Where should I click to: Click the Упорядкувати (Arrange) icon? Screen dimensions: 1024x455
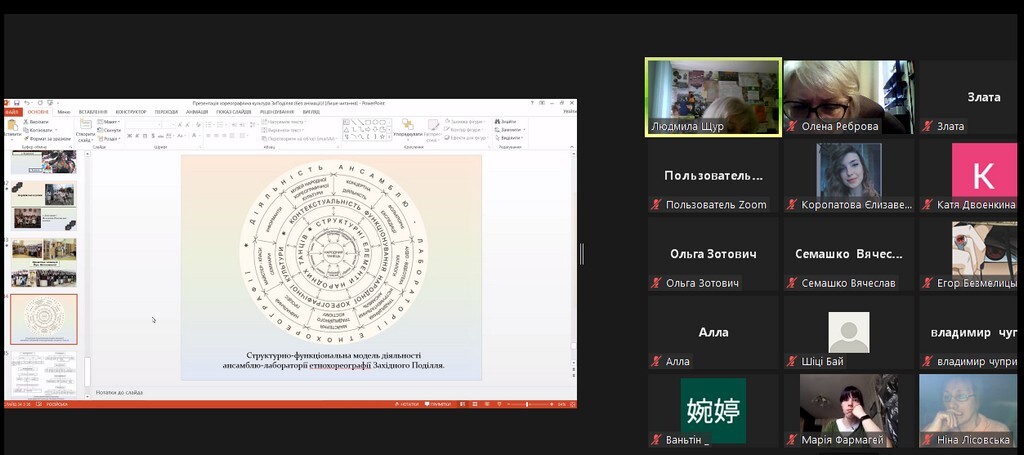408,124
